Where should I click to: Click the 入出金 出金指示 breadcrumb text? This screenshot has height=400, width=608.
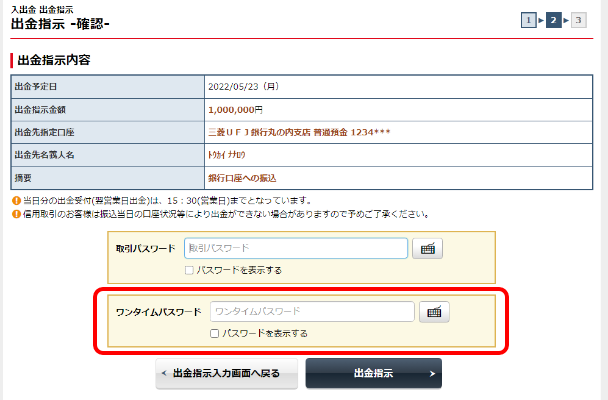42,9
